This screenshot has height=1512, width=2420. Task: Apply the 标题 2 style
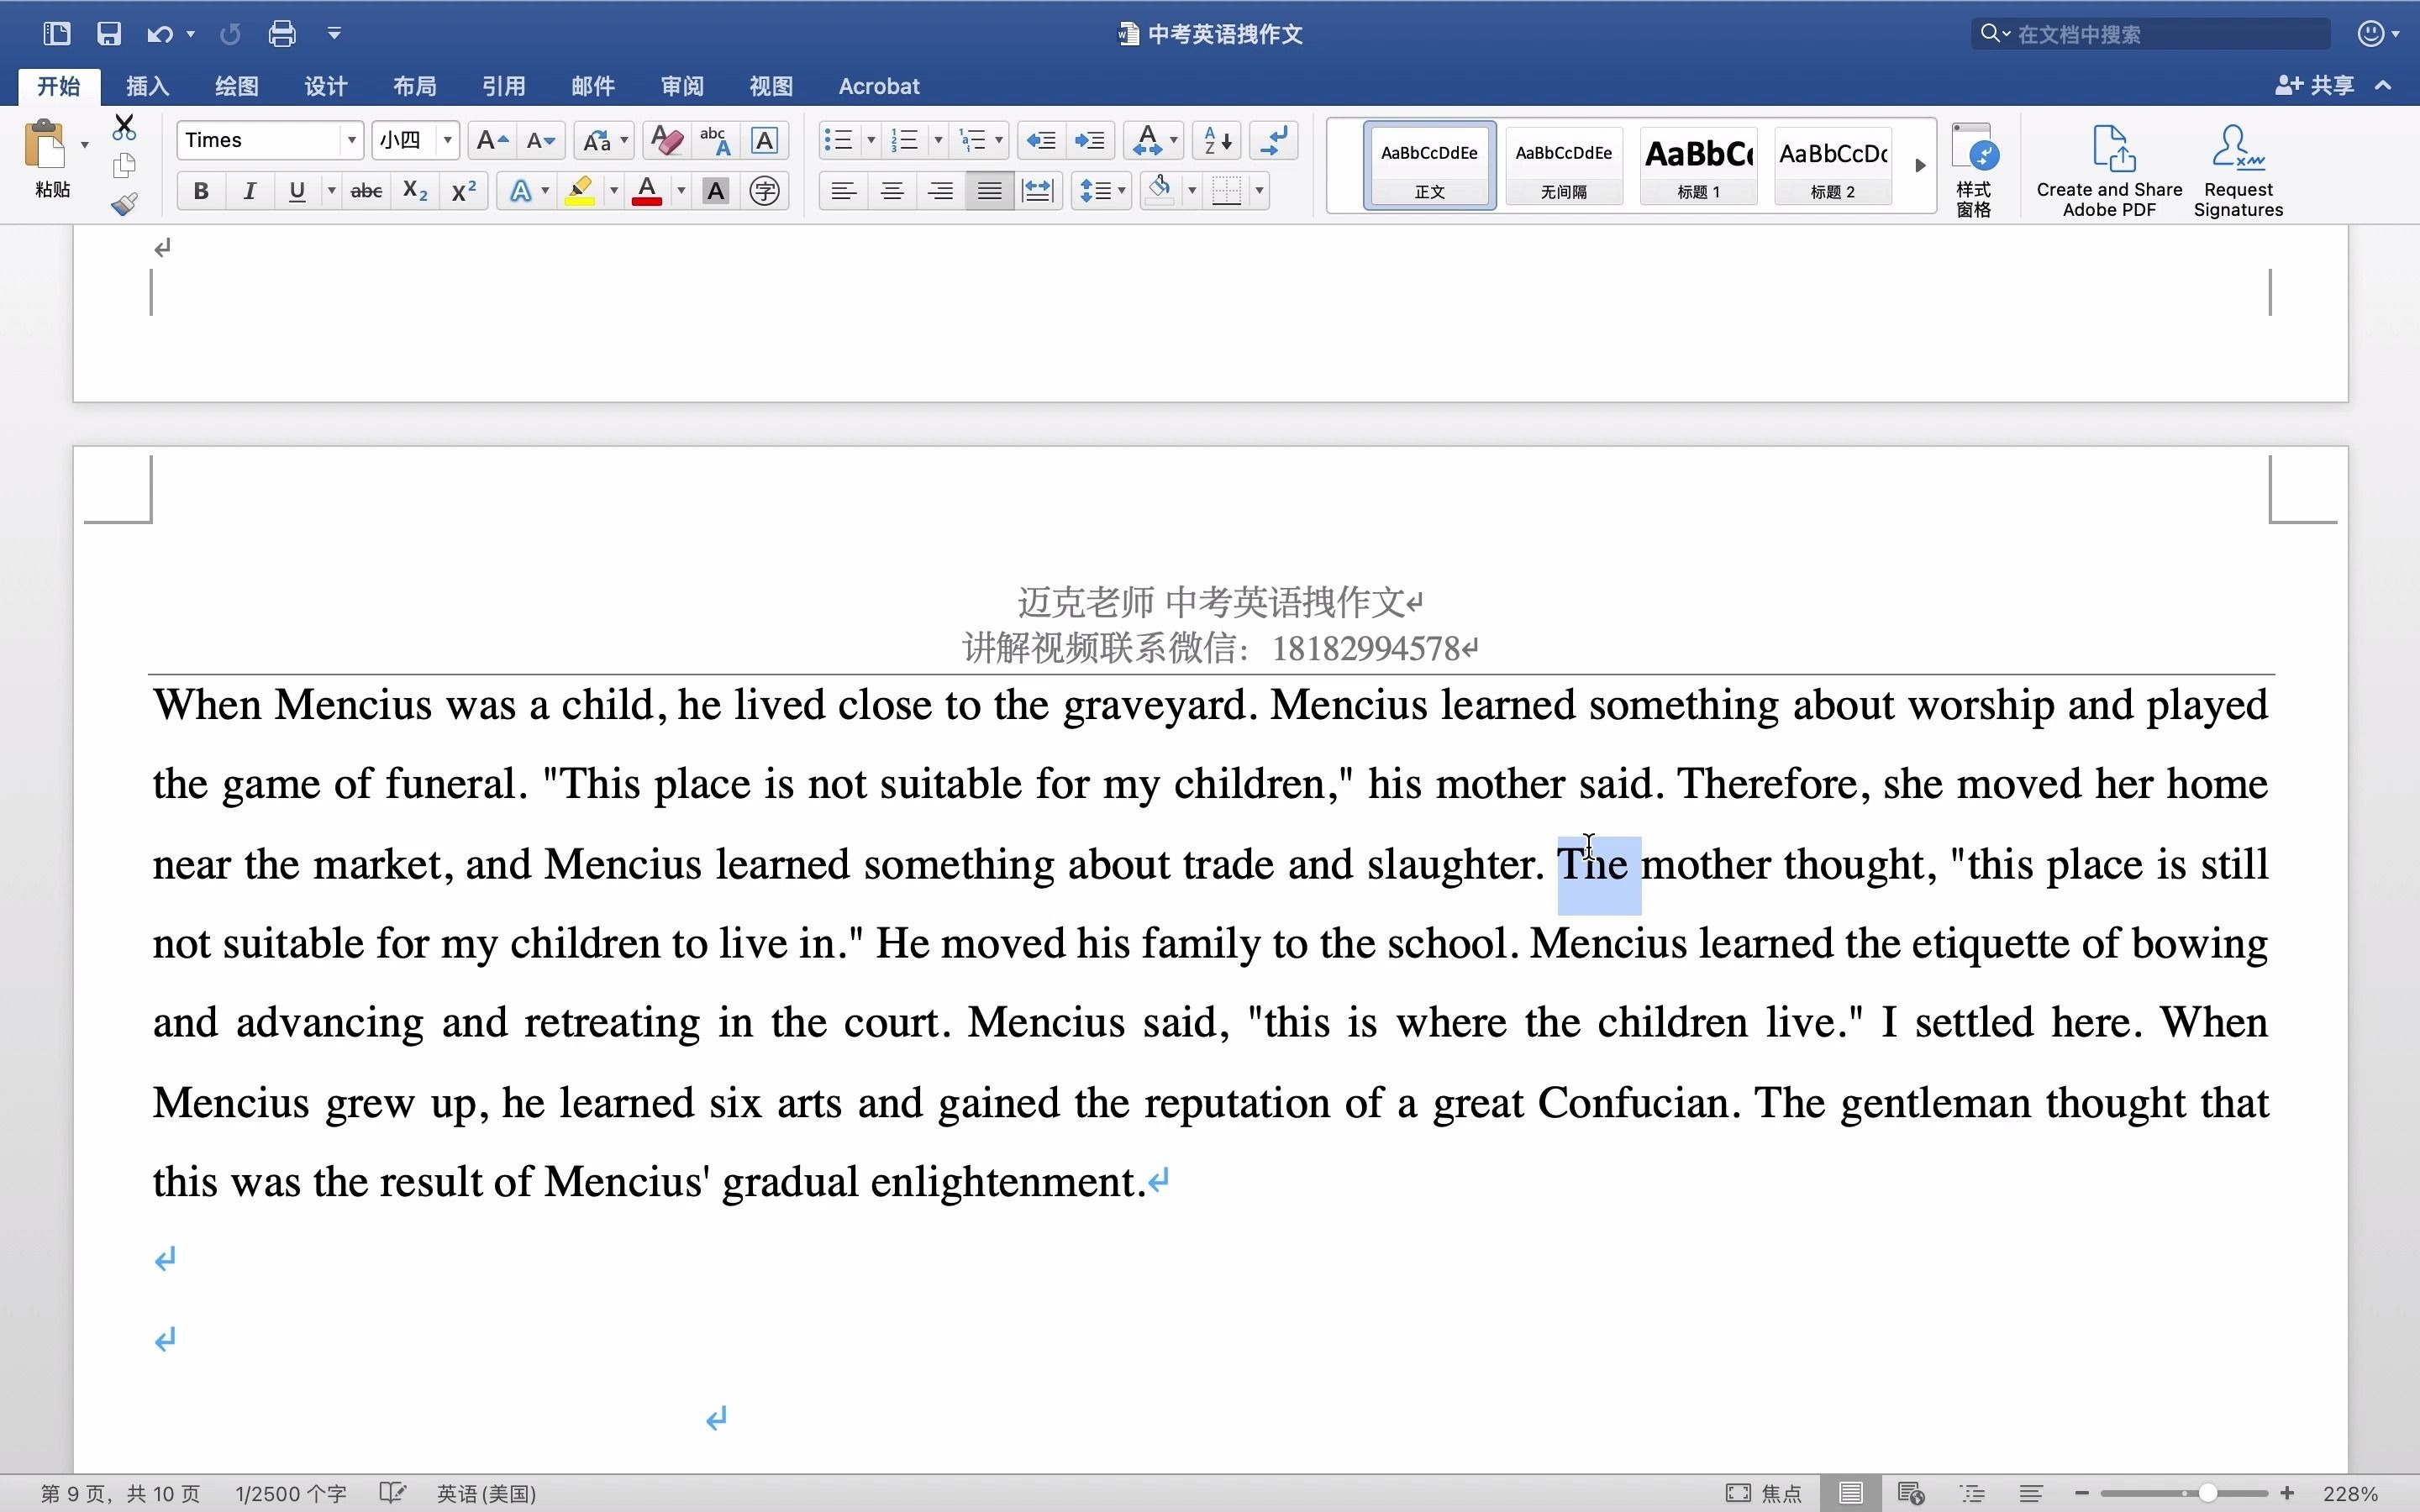(x=1832, y=166)
